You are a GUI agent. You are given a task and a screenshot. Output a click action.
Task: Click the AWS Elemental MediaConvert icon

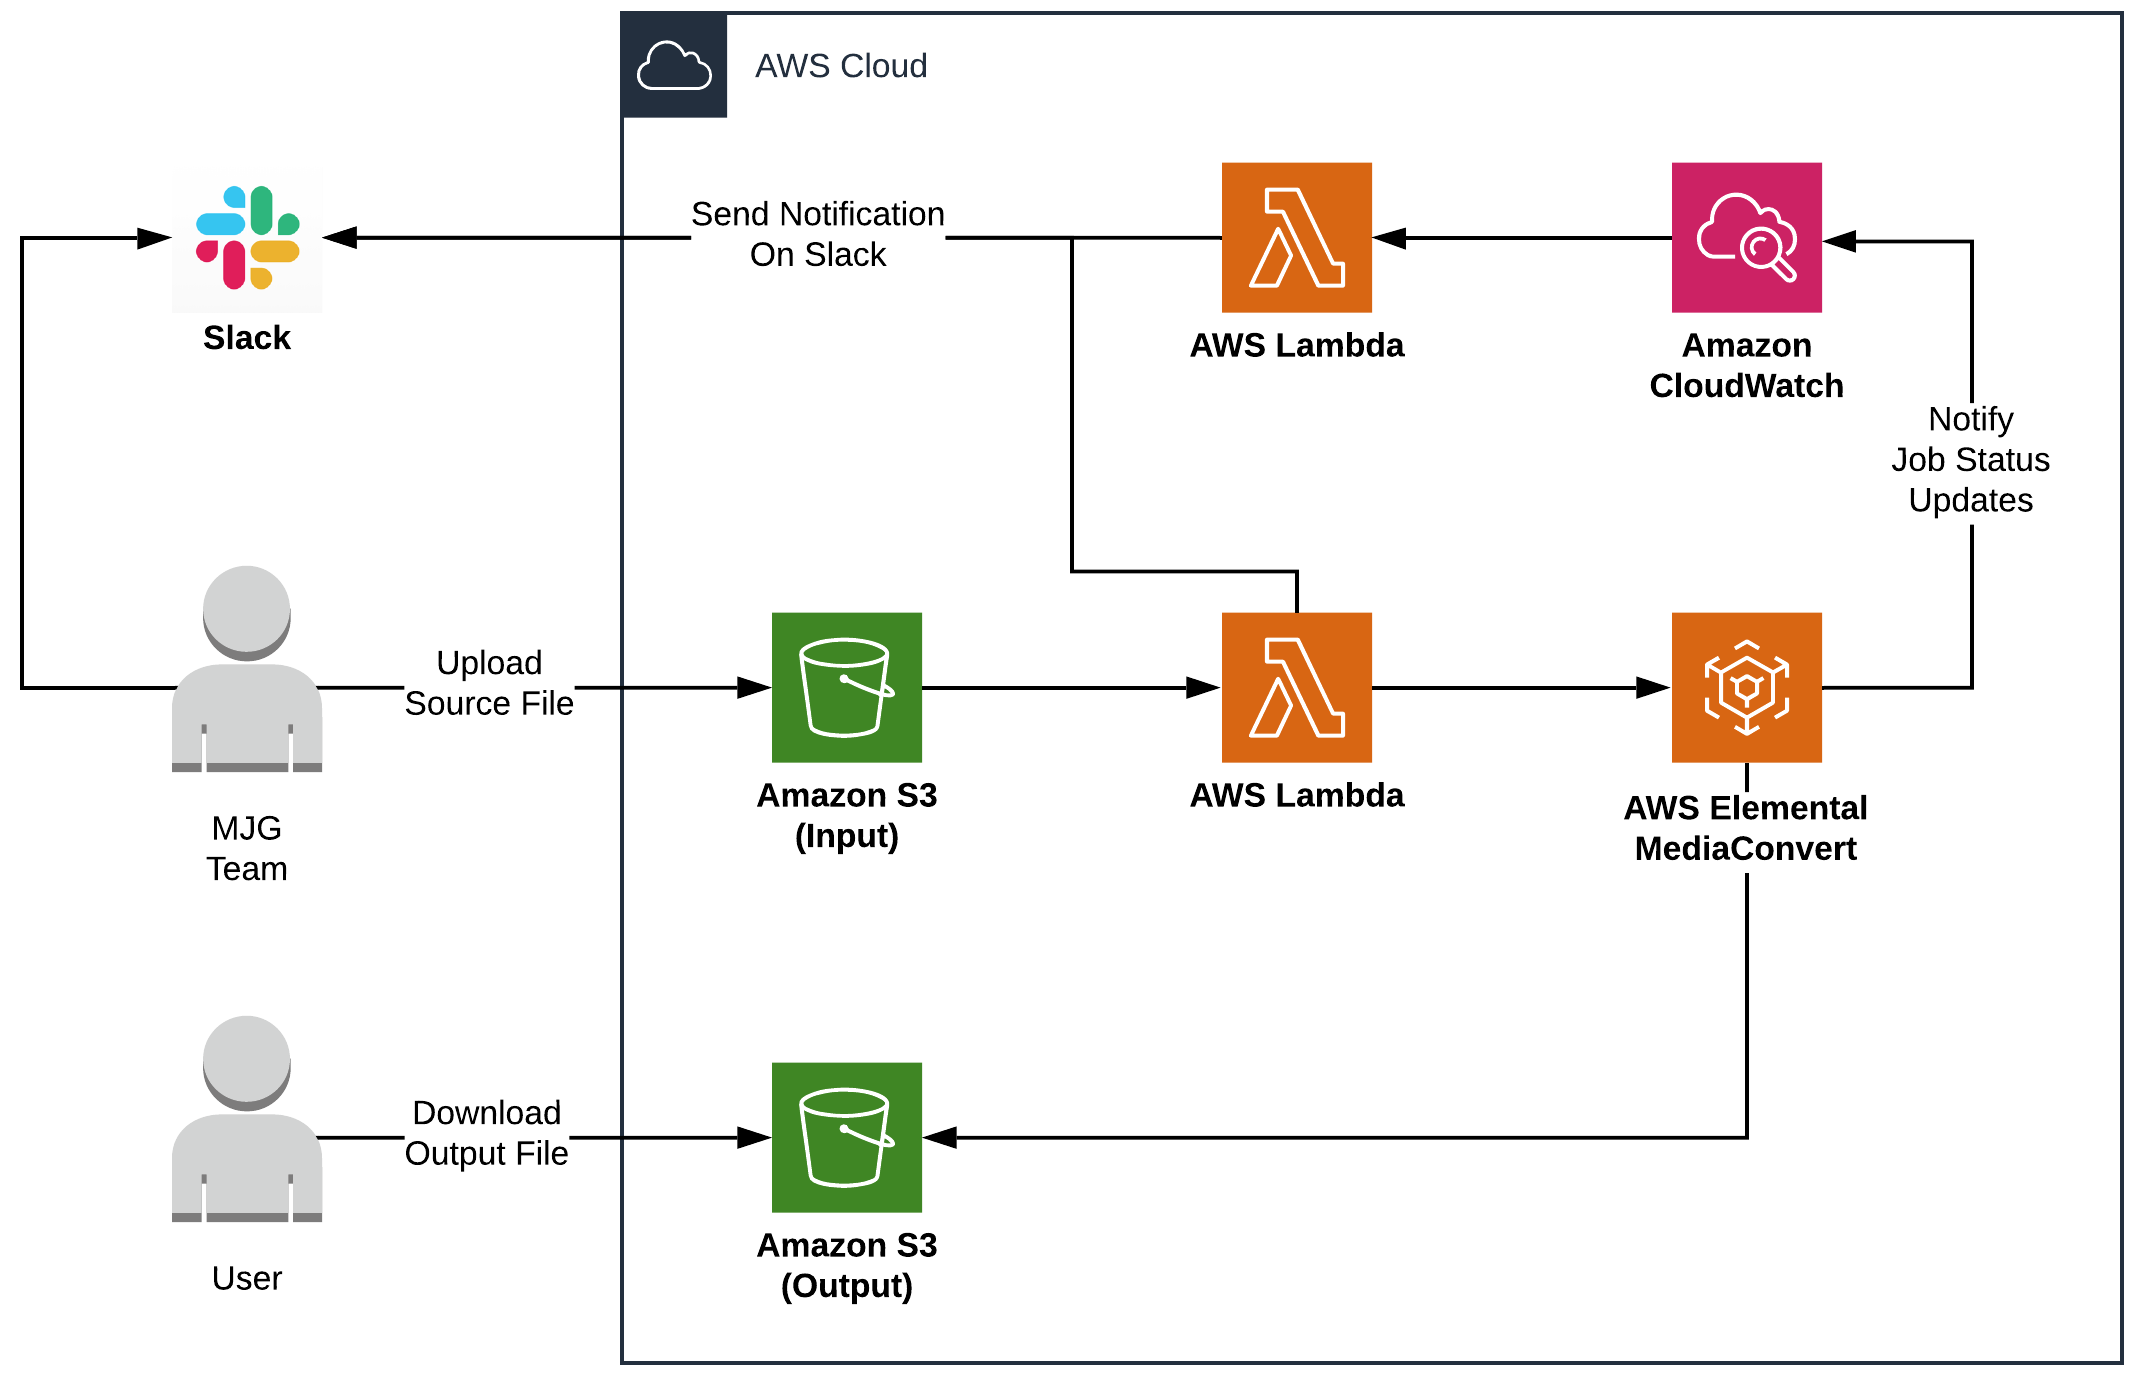[x=1746, y=688]
